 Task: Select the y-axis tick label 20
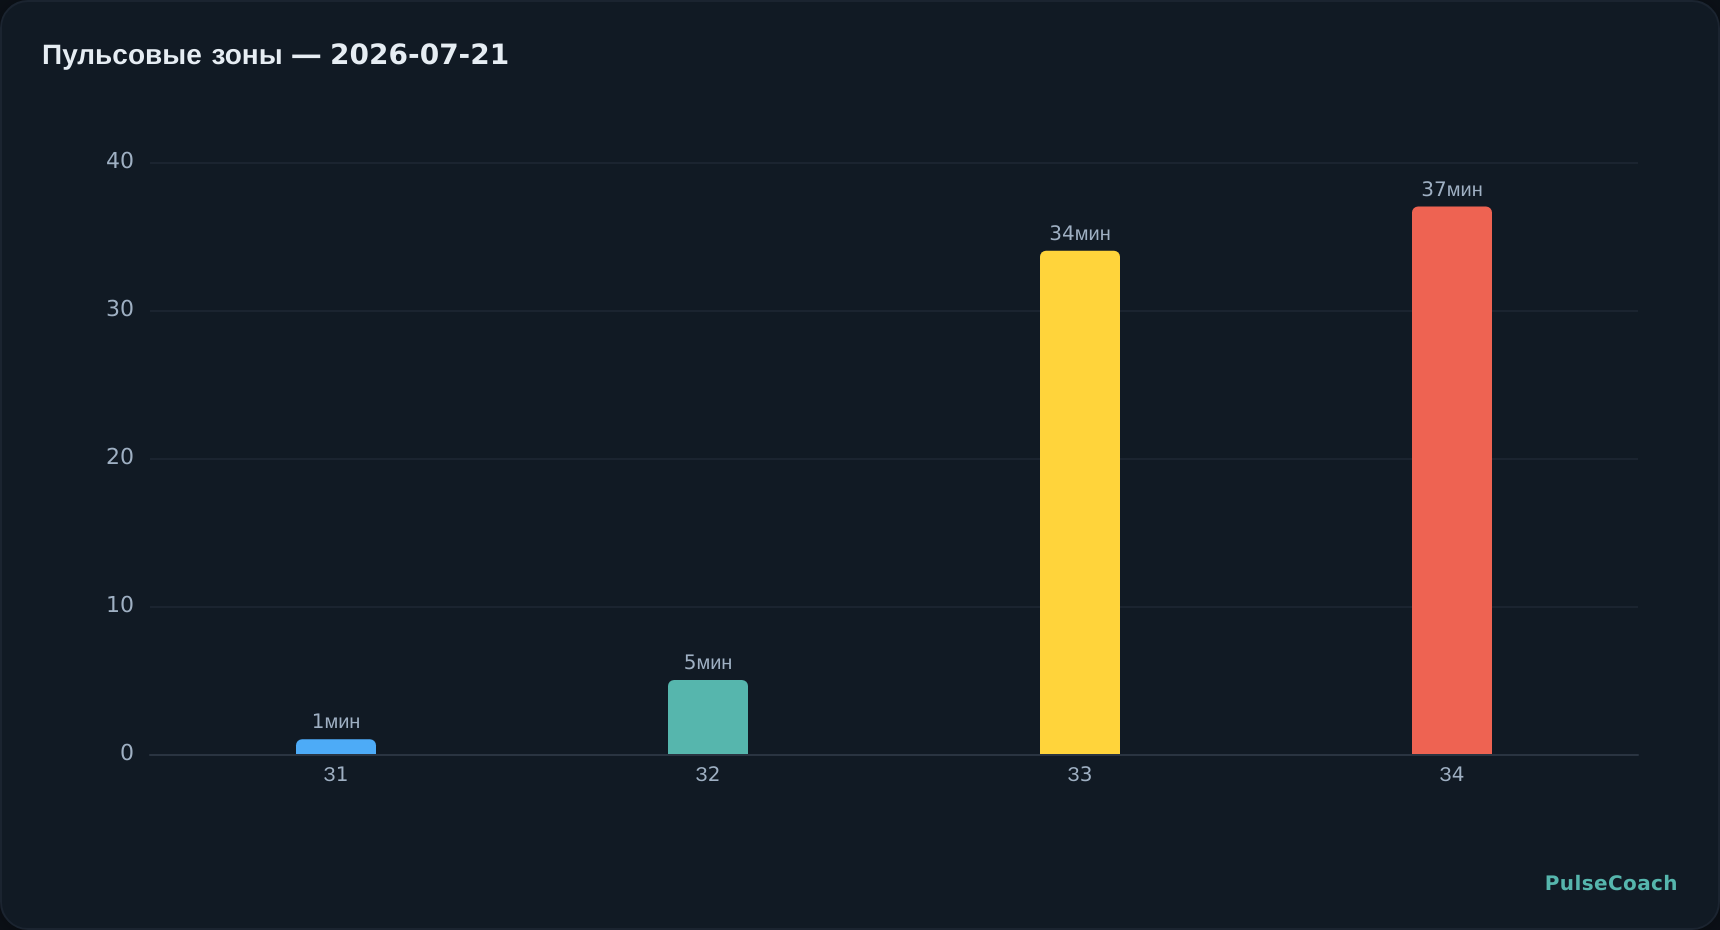click(x=120, y=457)
